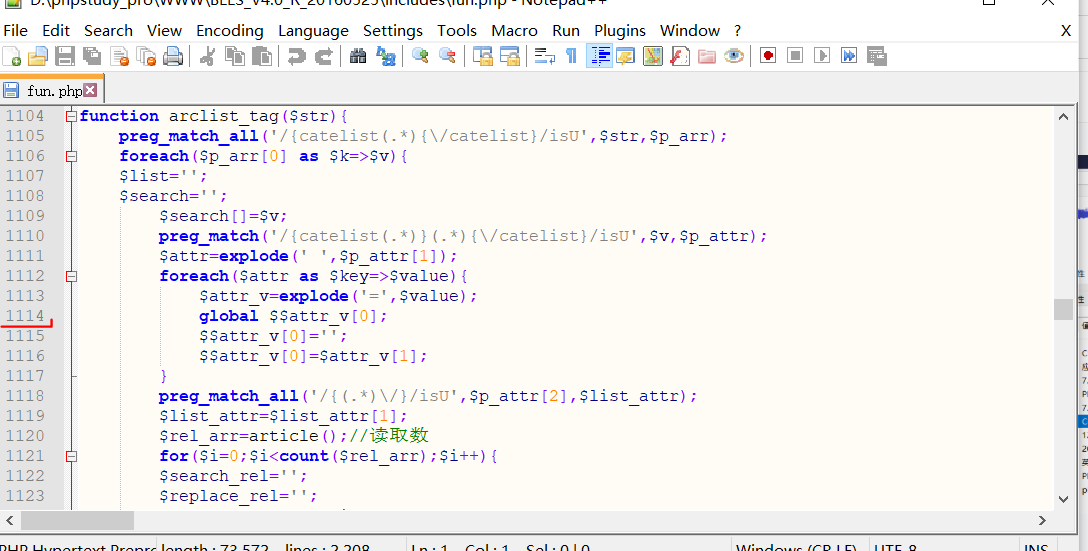The height and width of the screenshot is (551, 1088).
Task: Create a new file with New icon
Action: (12, 56)
